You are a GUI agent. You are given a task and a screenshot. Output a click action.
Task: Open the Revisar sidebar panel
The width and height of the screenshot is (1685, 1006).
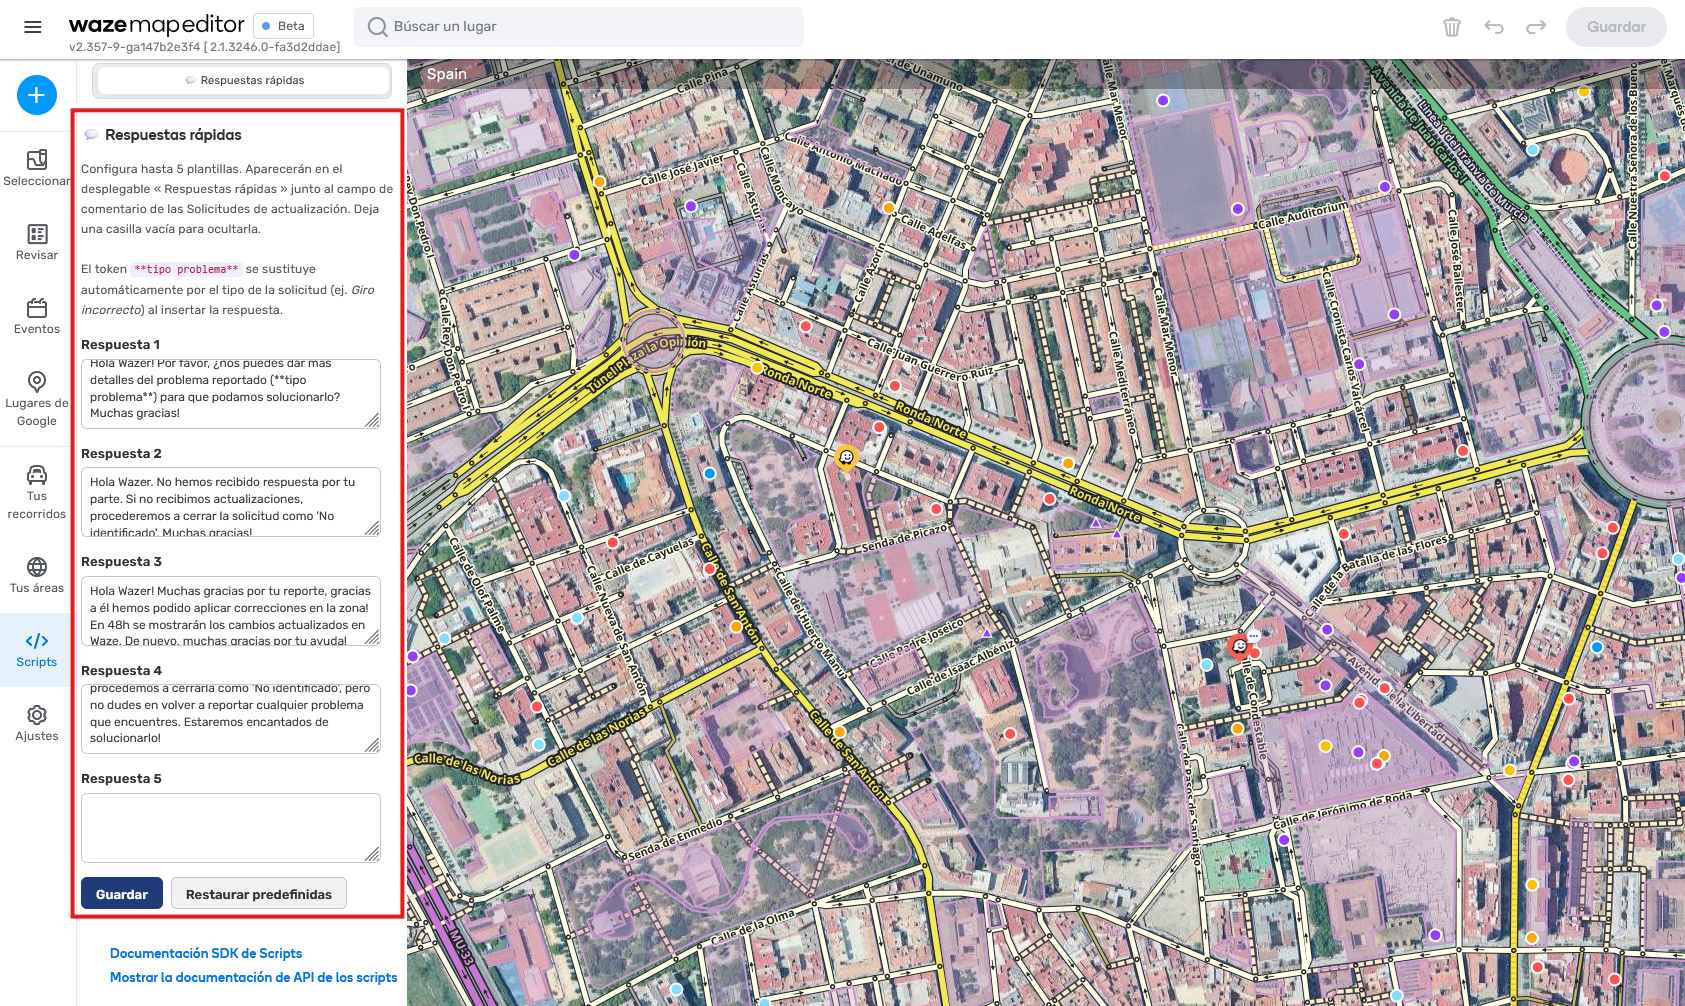click(37, 241)
